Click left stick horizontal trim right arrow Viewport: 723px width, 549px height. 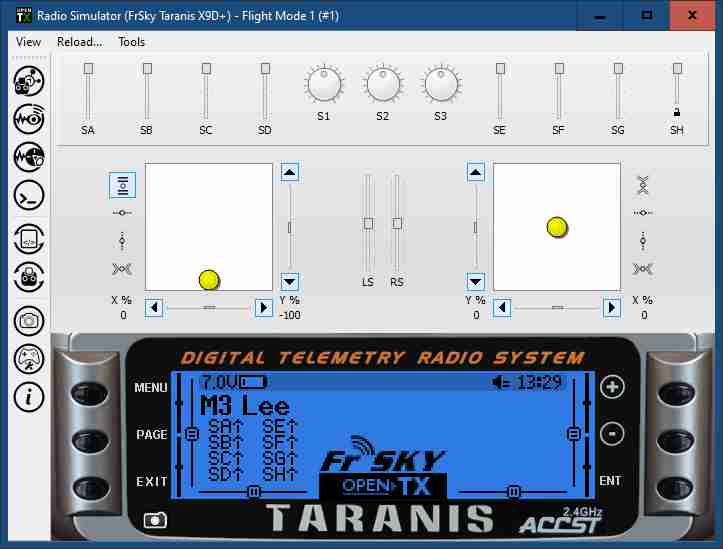click(x=263, y=307)
